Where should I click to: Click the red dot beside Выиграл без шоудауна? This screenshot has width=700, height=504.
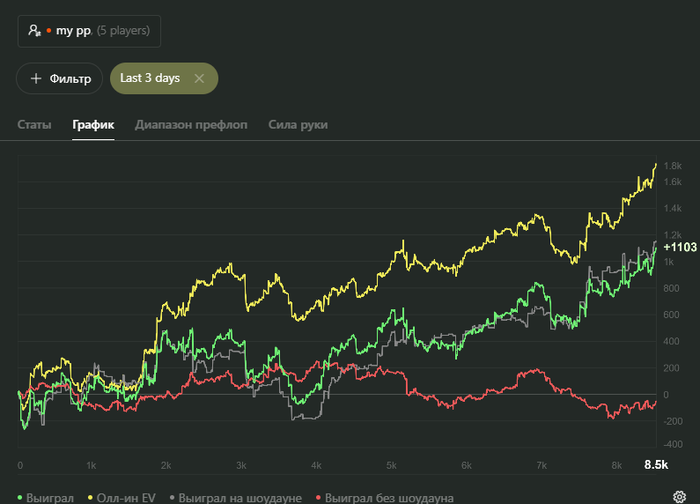tap(319, 497)
